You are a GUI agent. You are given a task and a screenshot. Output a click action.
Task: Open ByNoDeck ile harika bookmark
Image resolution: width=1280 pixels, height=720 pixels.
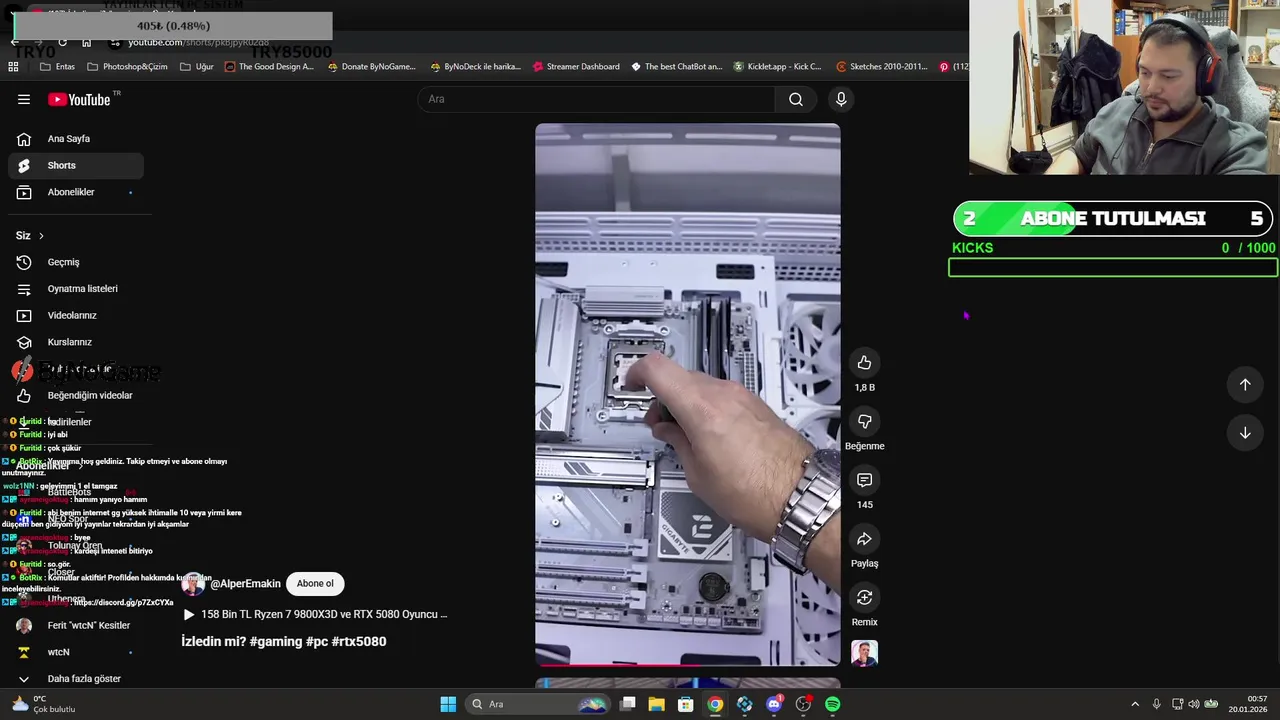[475, 67]
